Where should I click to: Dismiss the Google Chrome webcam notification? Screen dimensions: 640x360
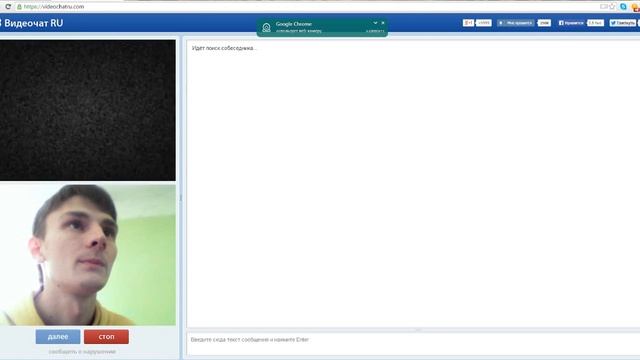383,23
